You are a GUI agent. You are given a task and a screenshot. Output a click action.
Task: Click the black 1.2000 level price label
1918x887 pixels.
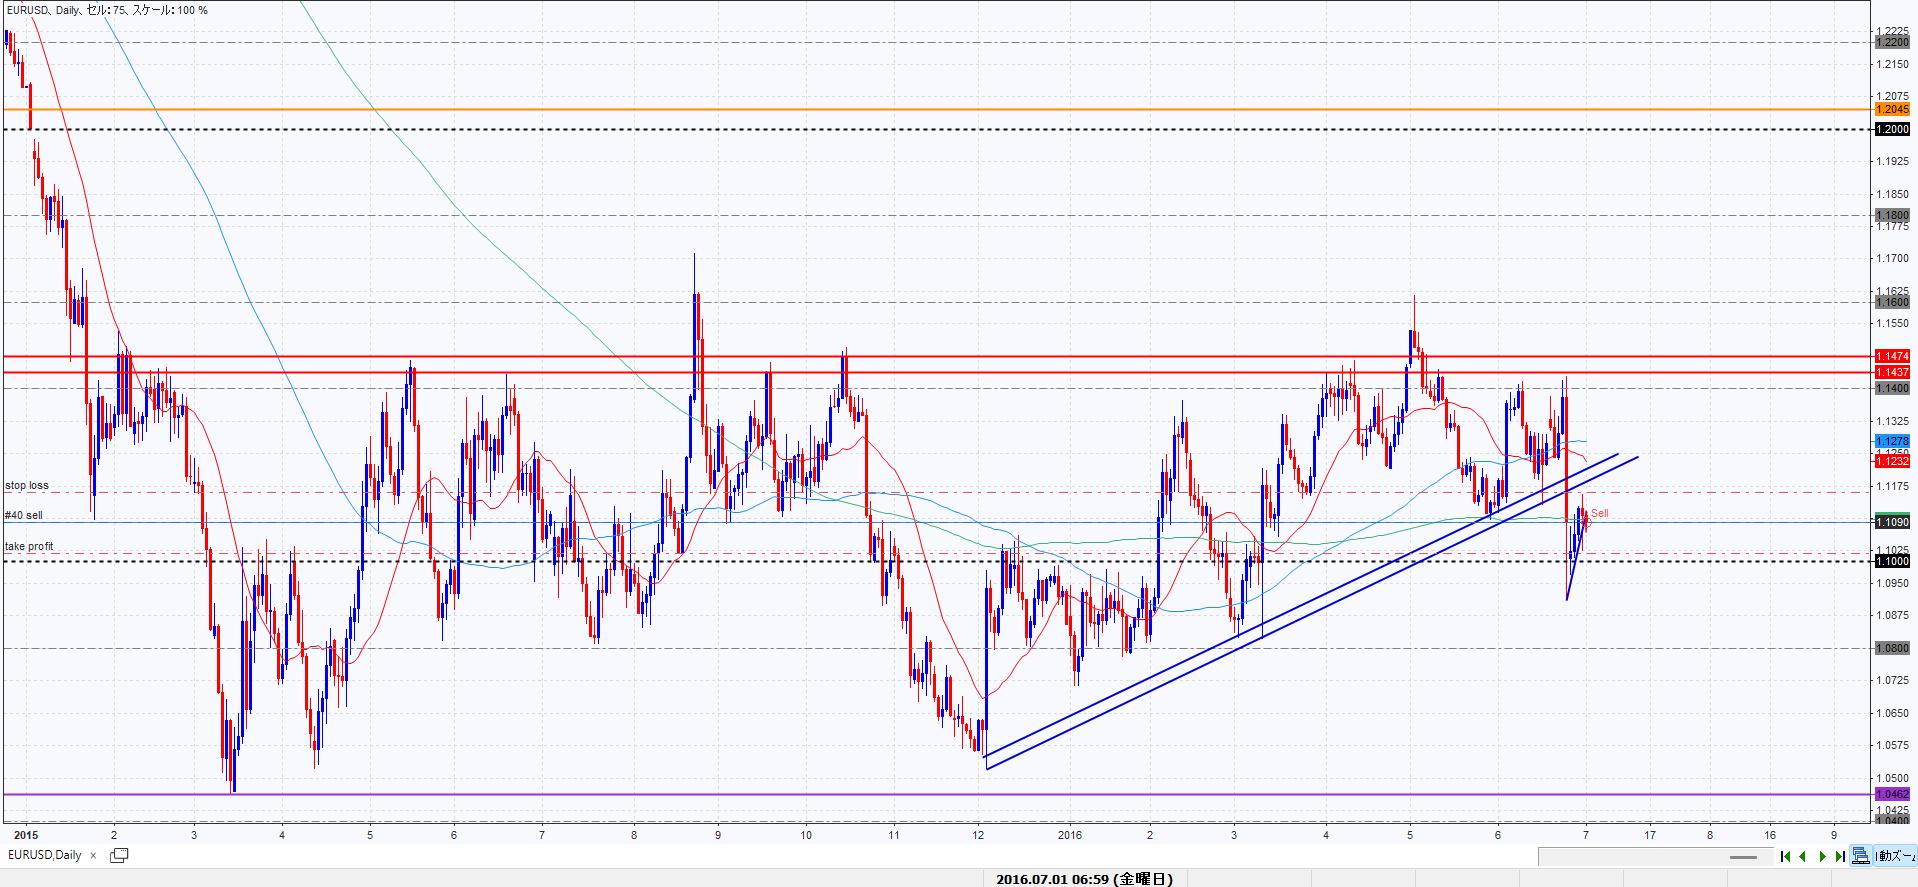point(1892,129)
